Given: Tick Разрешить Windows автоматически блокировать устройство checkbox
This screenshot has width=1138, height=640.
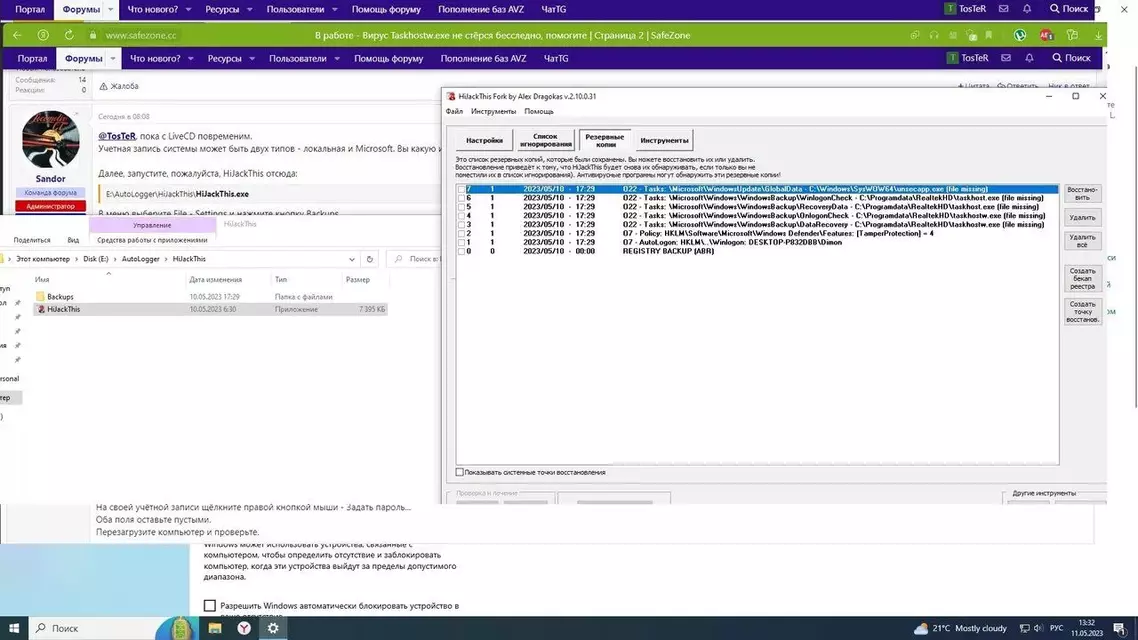Looking at the screenshot, I should tap(210, 605).
